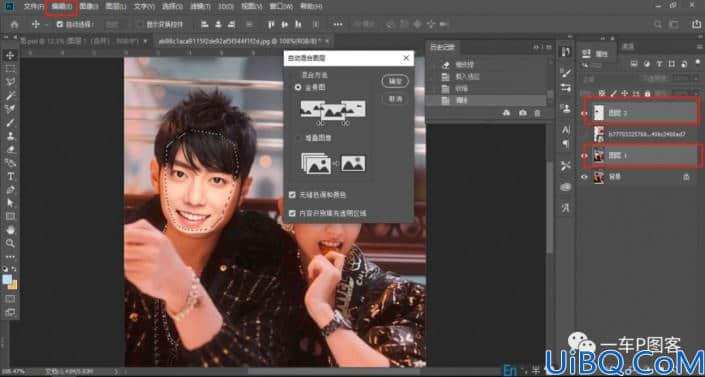Select the Eraser tool
This screenshot has height=377, width=705.
tap(10, 149)
